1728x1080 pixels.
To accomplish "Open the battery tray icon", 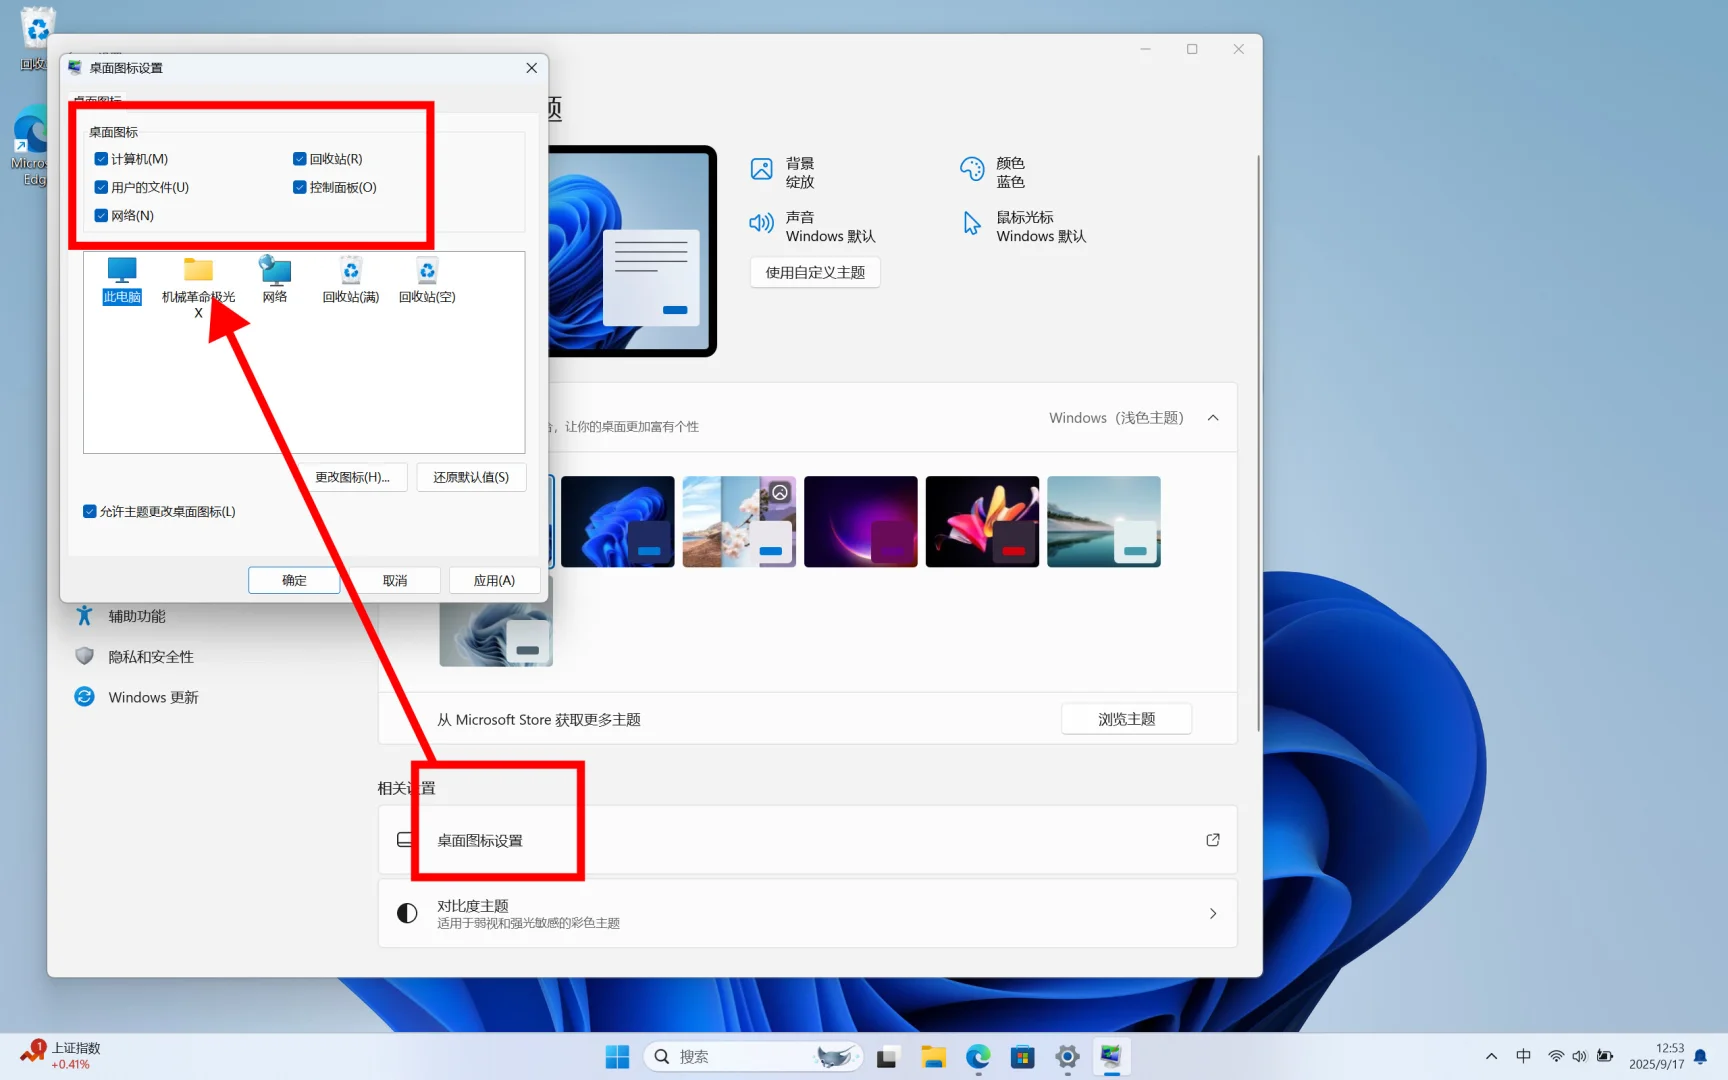I will point(1605,1056).
